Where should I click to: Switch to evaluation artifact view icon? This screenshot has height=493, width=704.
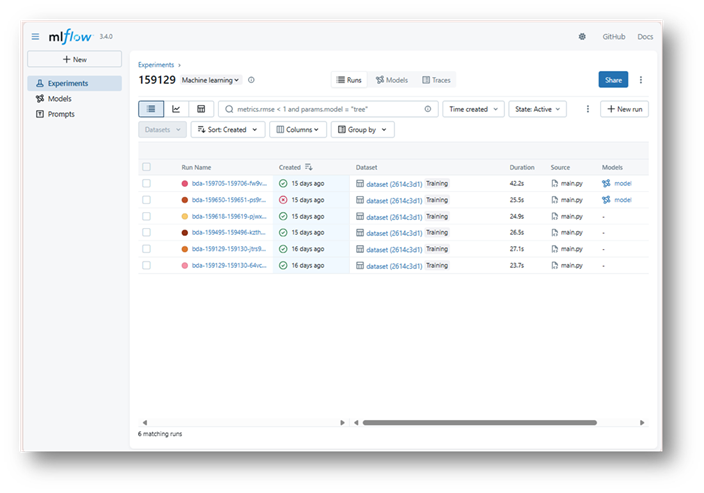pos(201,109)
